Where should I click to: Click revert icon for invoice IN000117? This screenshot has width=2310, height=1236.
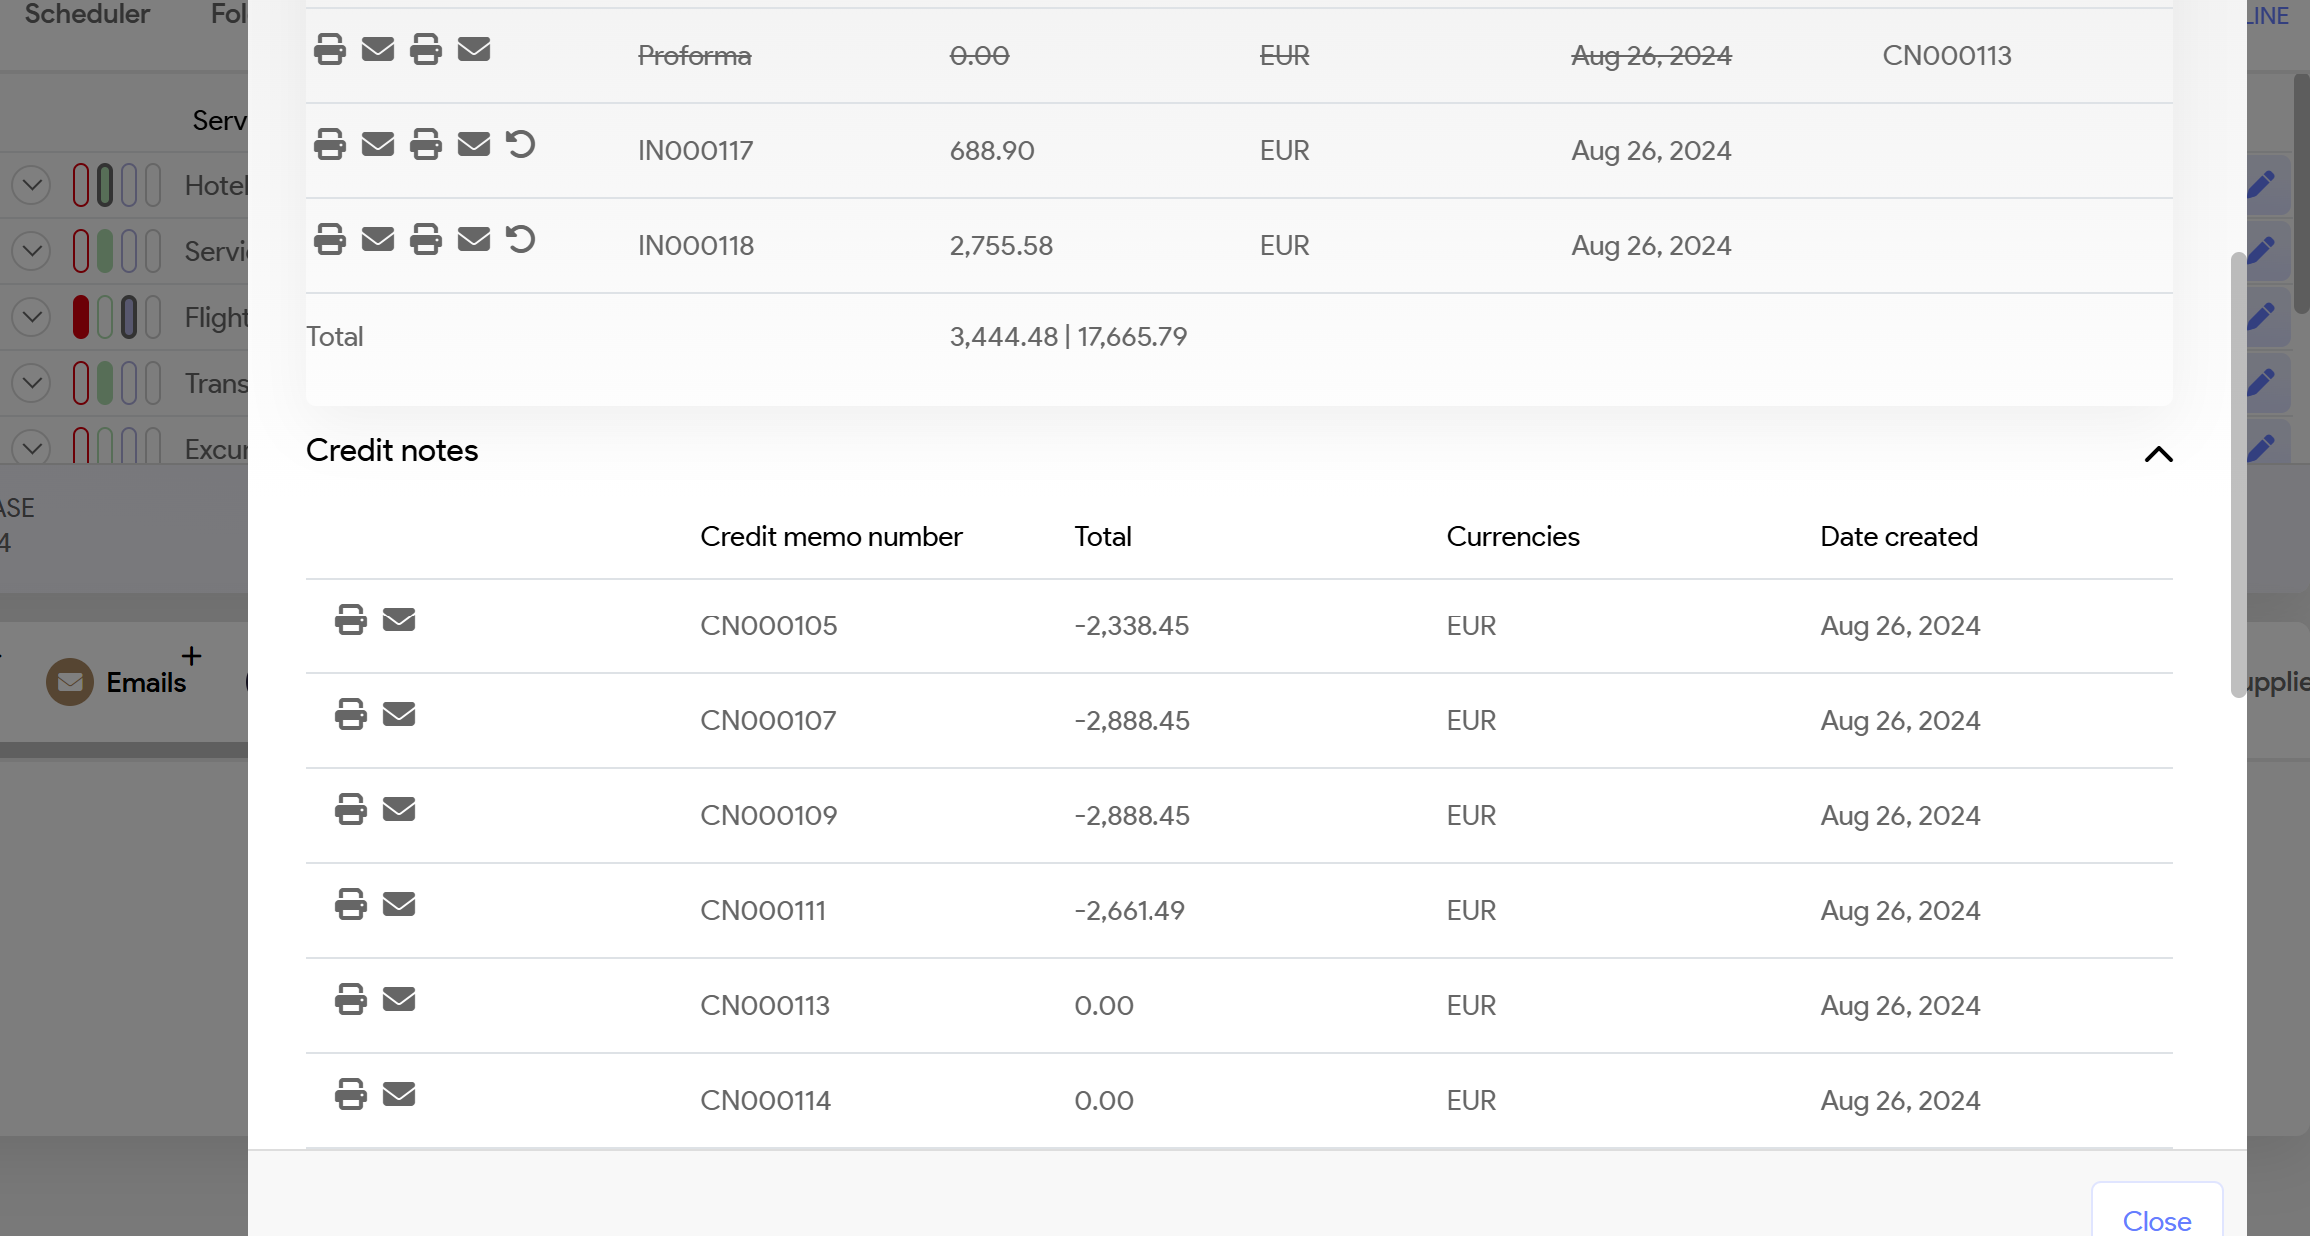click(x=521, y=145)
